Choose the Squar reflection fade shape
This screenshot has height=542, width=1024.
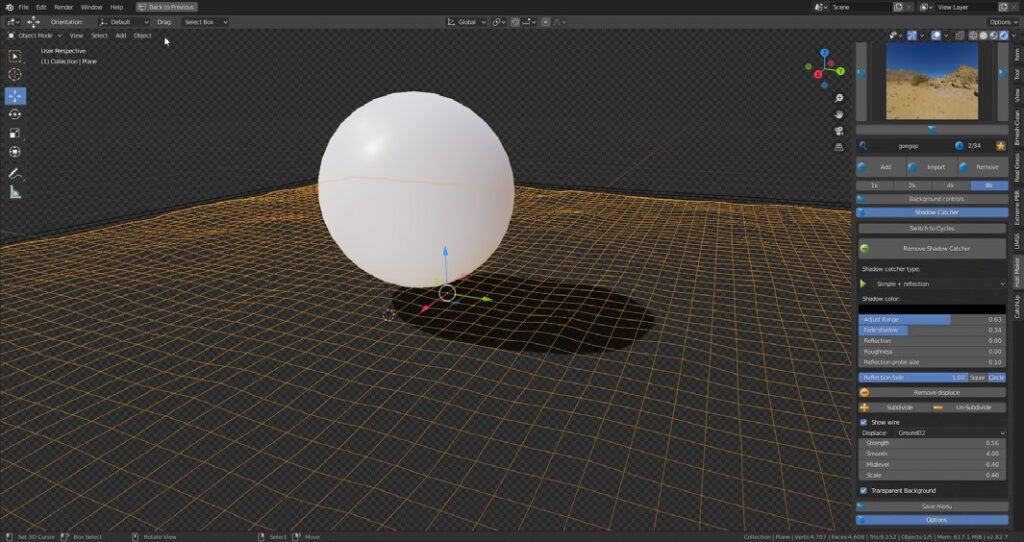click(x=978, y=377)
